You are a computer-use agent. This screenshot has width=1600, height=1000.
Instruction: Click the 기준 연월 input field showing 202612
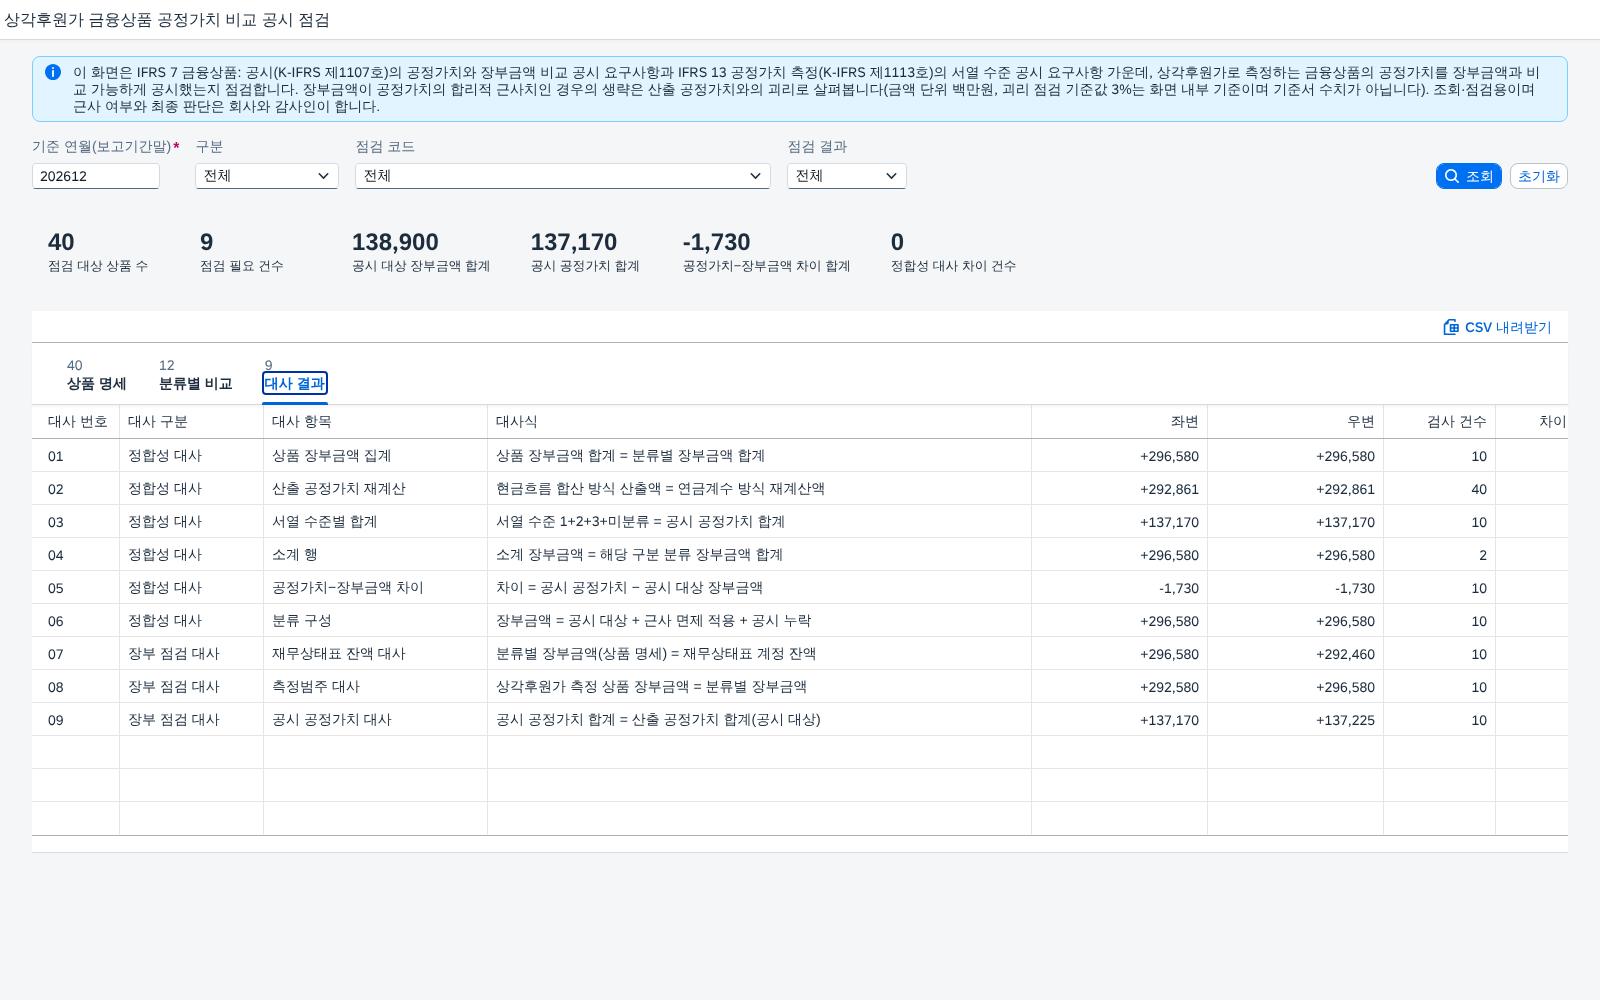(x=96, y=176)
